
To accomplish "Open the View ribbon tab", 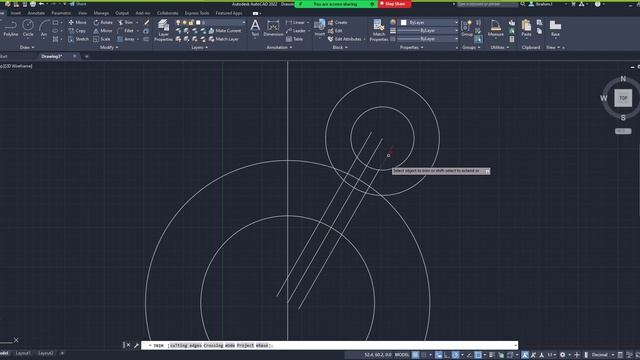I will tap(82, 13).
